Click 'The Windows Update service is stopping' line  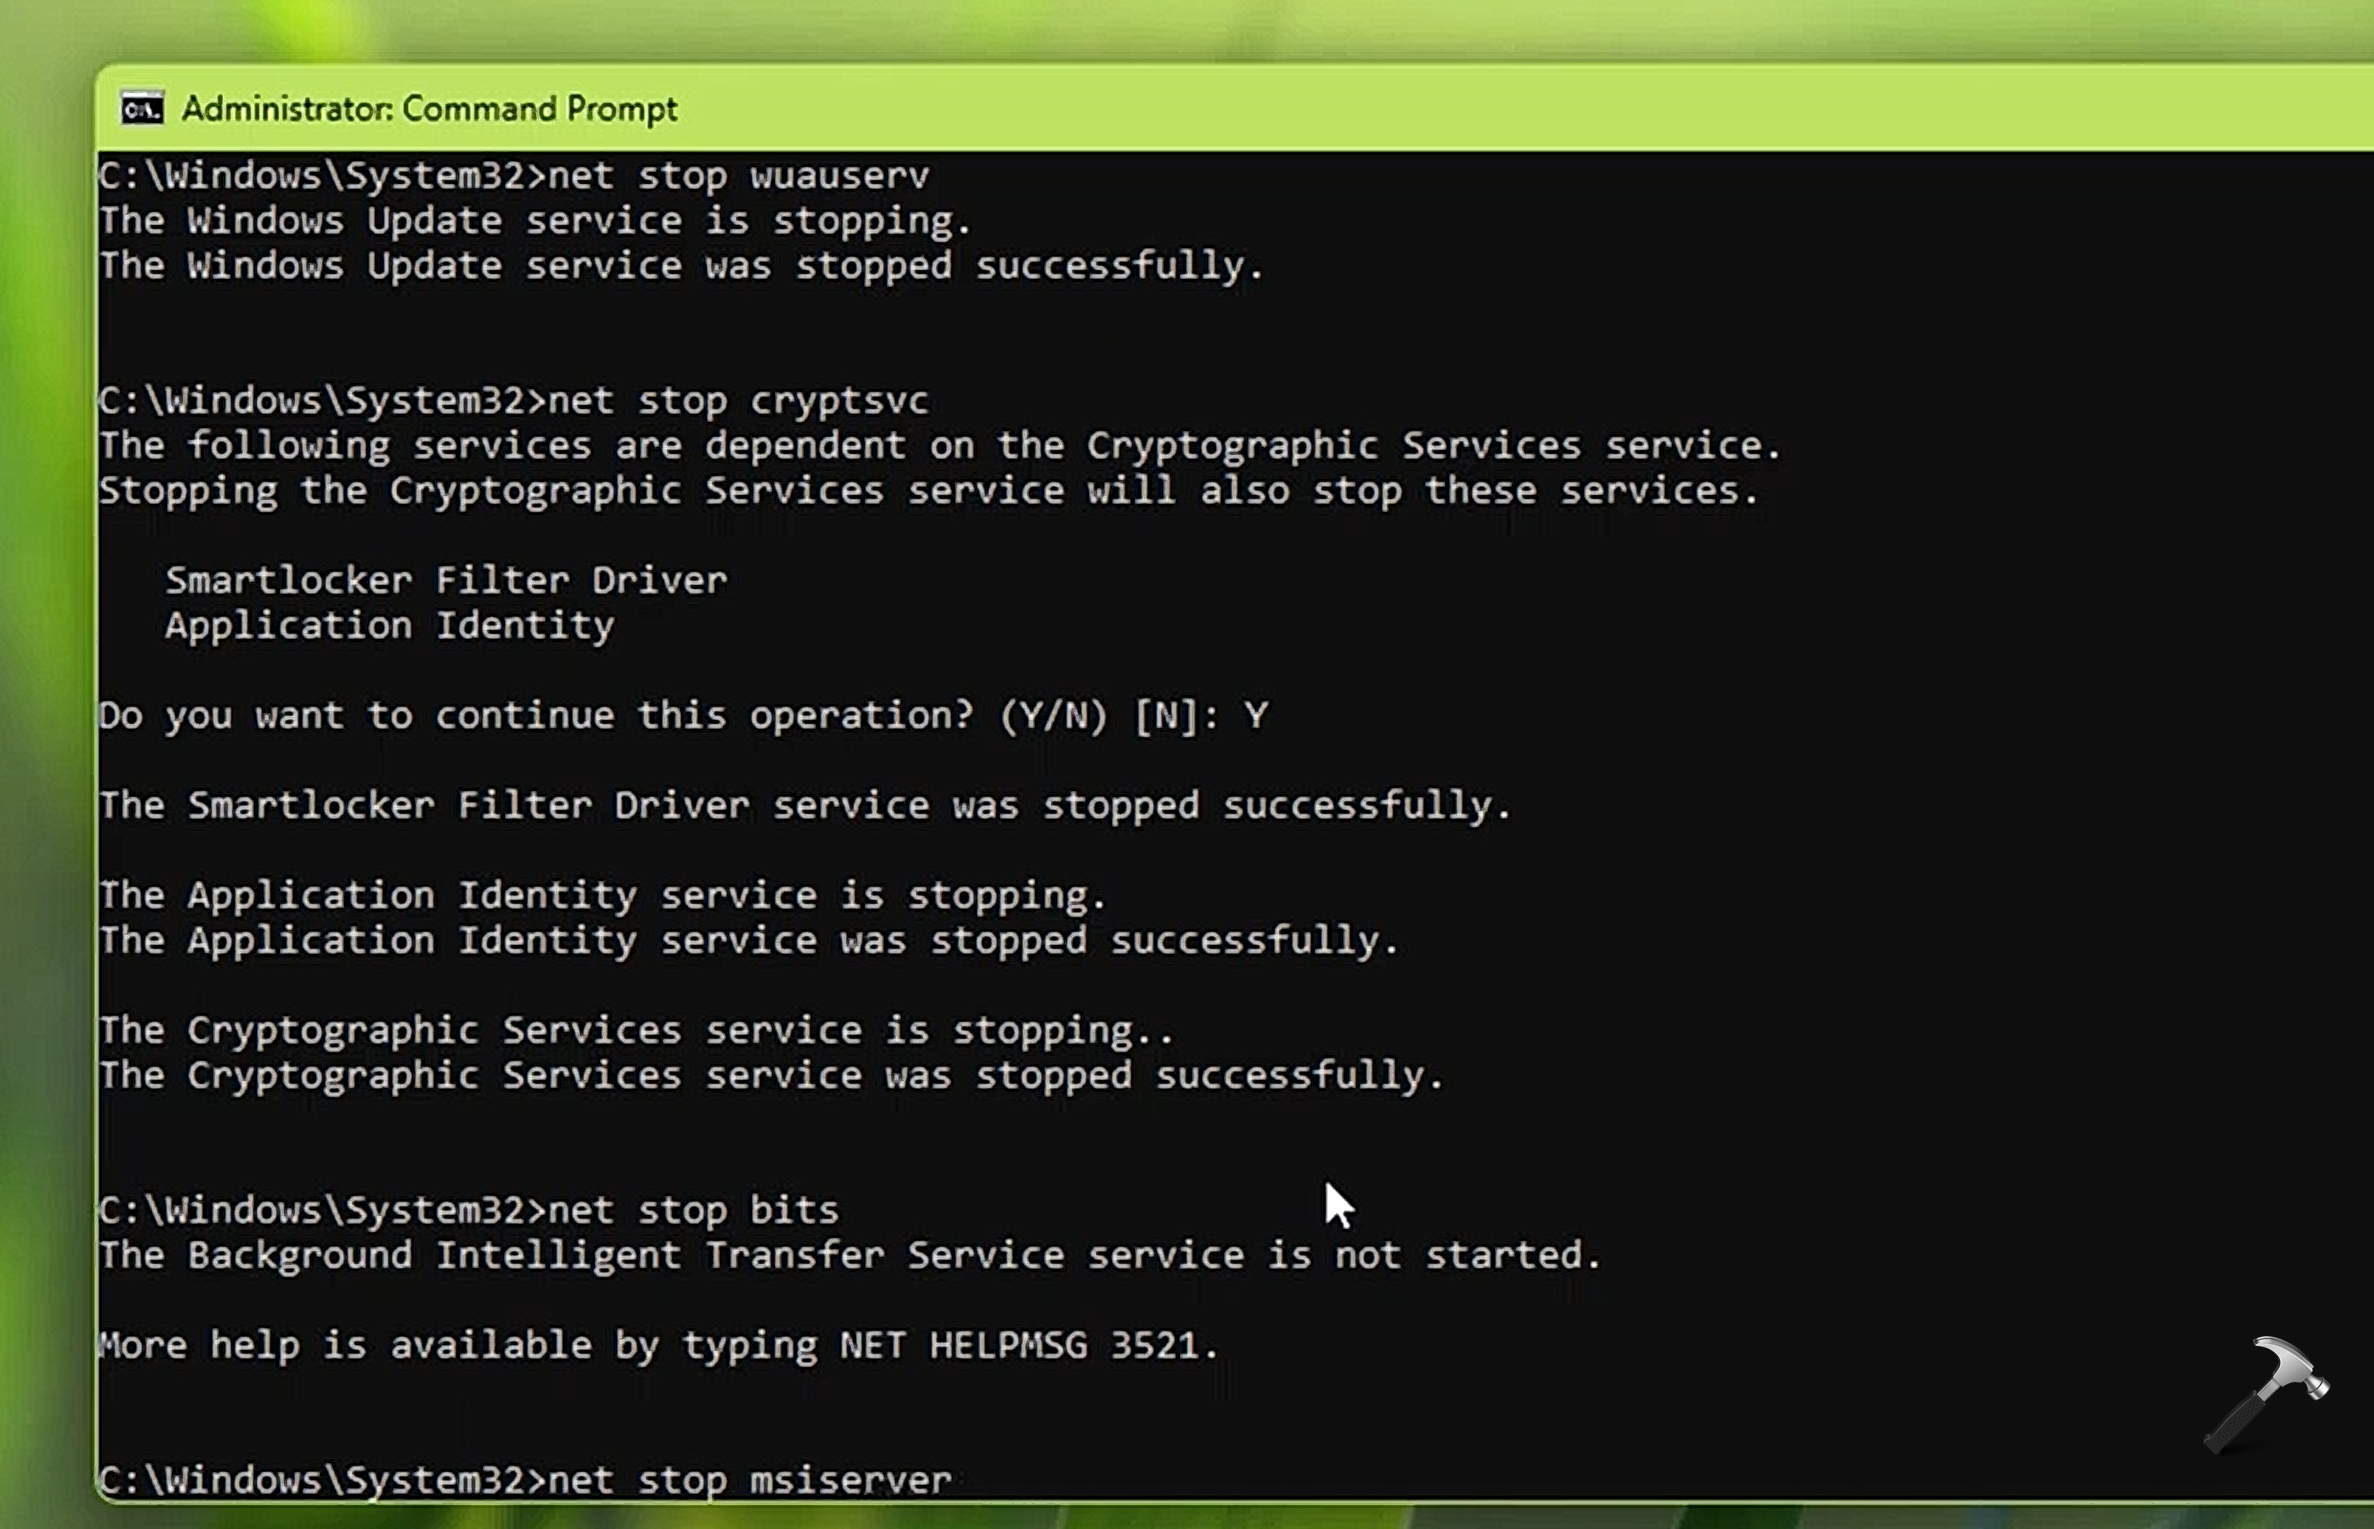click(534, 221)
